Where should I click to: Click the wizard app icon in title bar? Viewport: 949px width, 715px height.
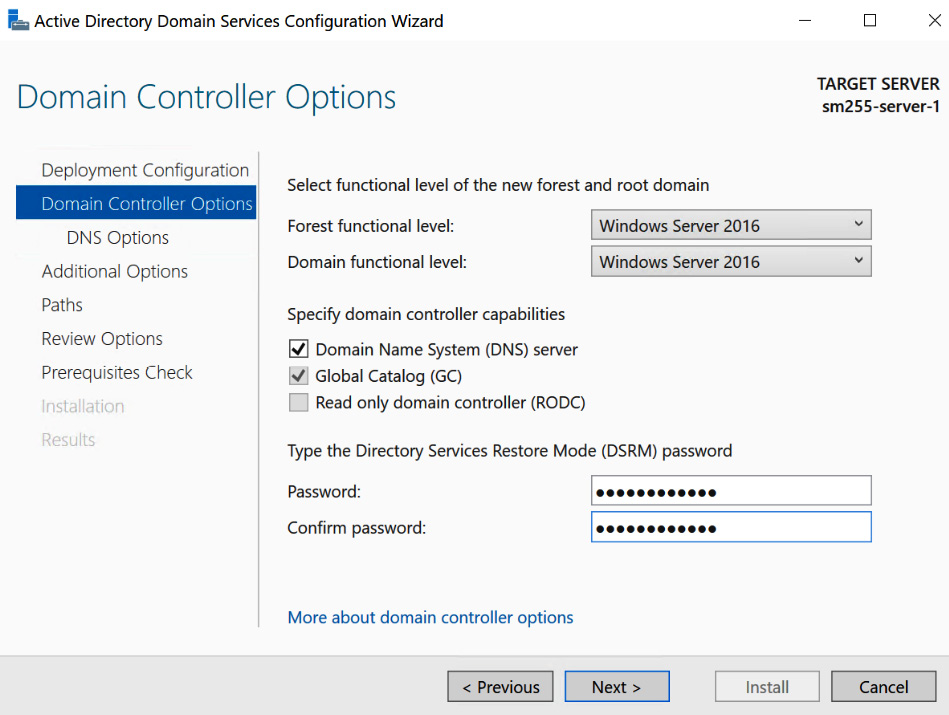tap(18, 21)
